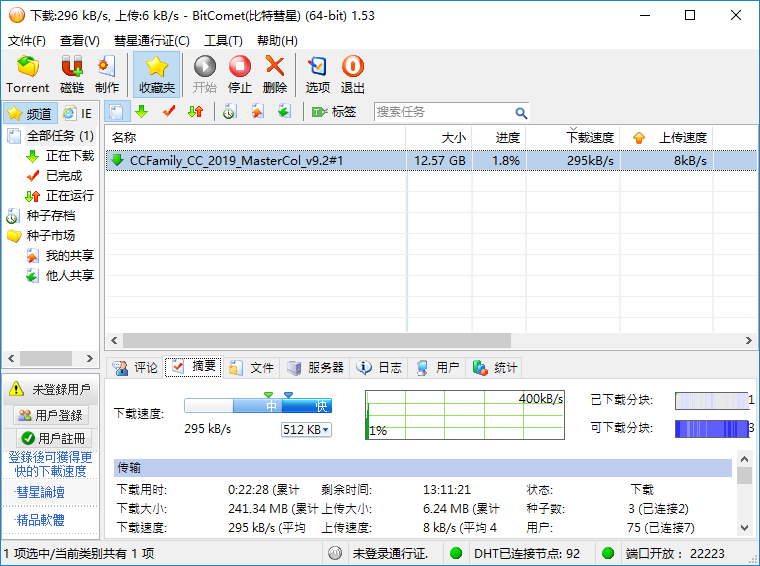Open the 文件 files tab

point(251,368)
